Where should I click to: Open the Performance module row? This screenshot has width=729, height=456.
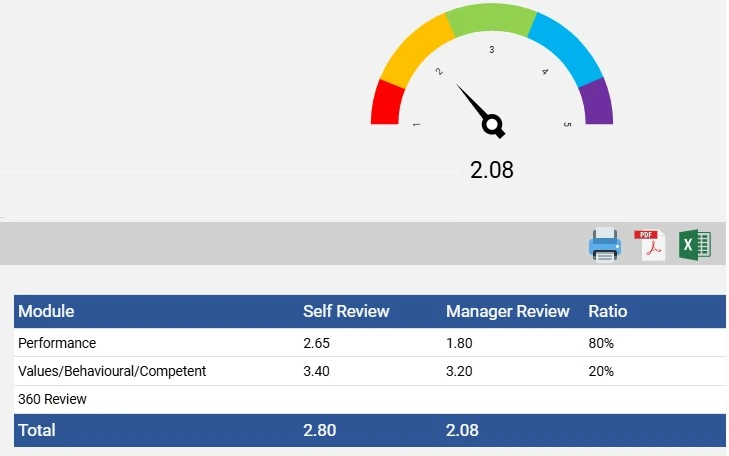point(57,343)
